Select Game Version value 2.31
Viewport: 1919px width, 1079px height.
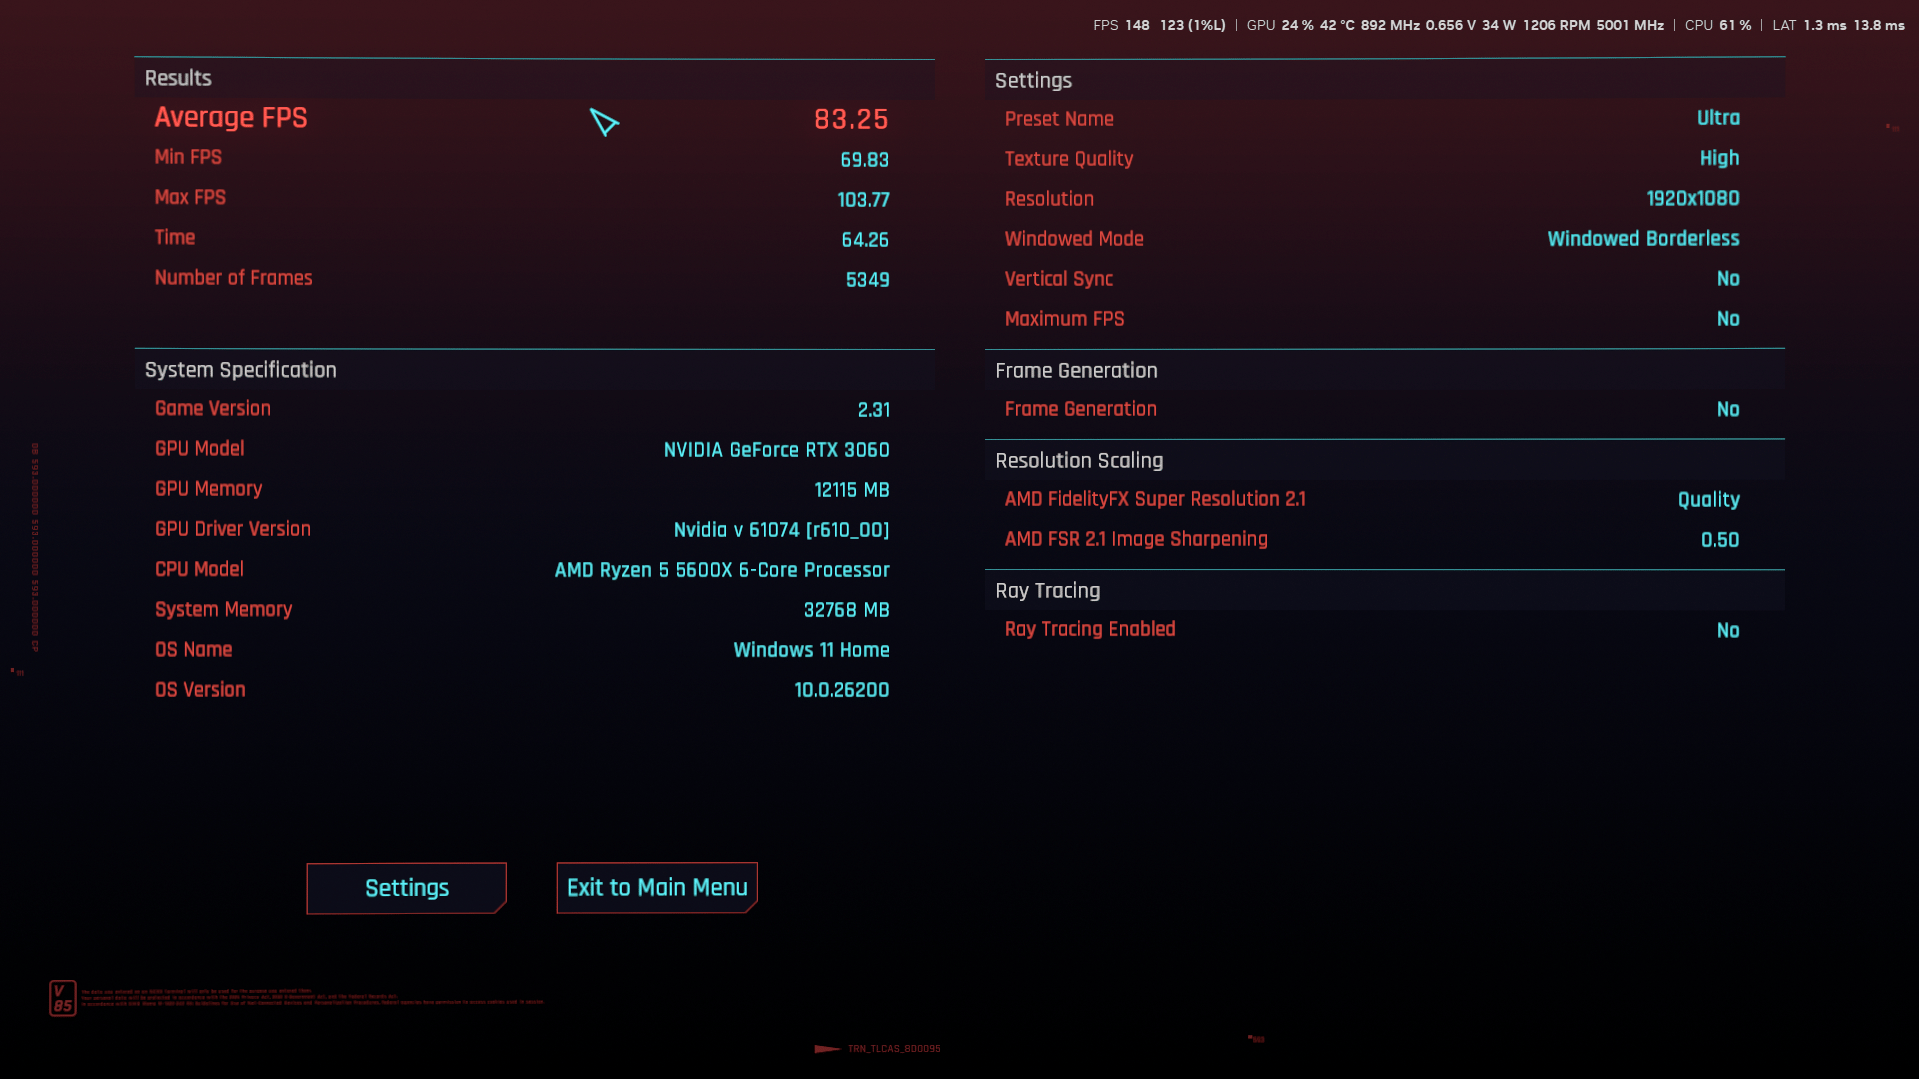[x=873, y=410]
